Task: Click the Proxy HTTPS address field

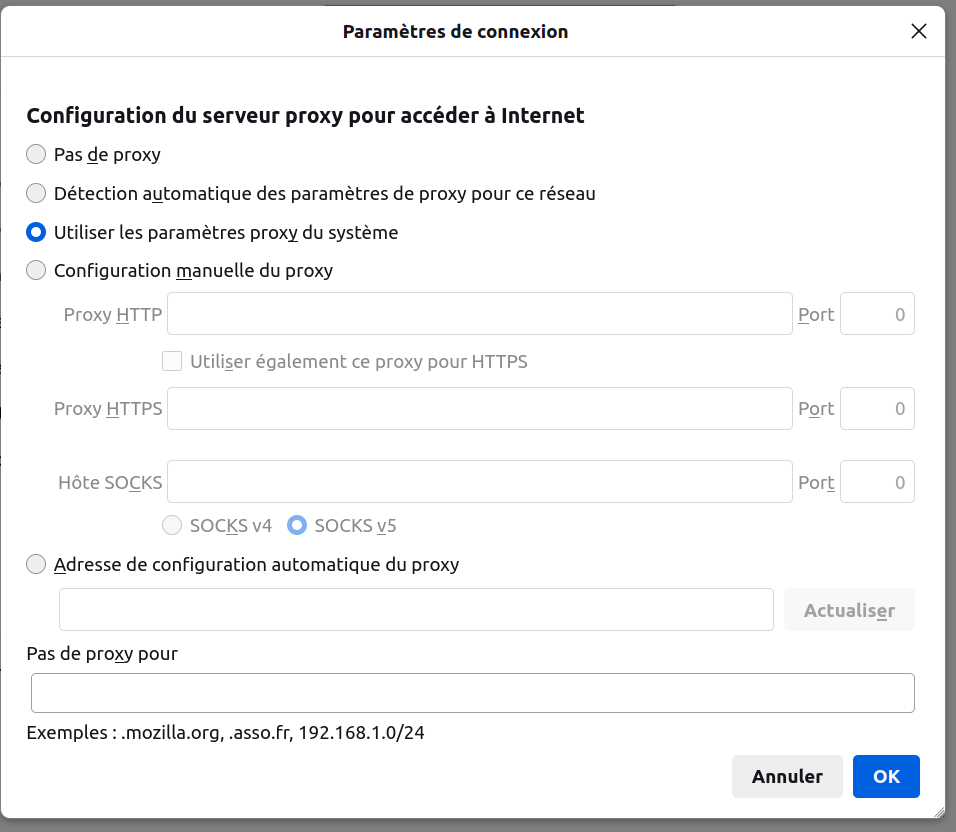Action: point(479,408)
